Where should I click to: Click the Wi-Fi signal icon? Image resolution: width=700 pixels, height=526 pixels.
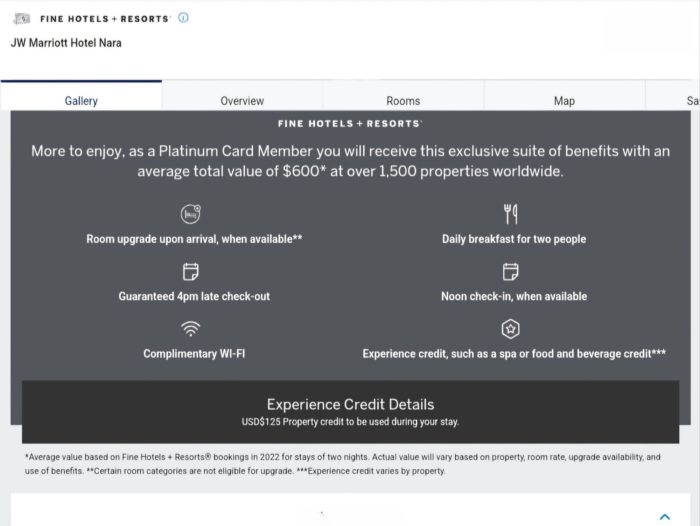[191, 329]
